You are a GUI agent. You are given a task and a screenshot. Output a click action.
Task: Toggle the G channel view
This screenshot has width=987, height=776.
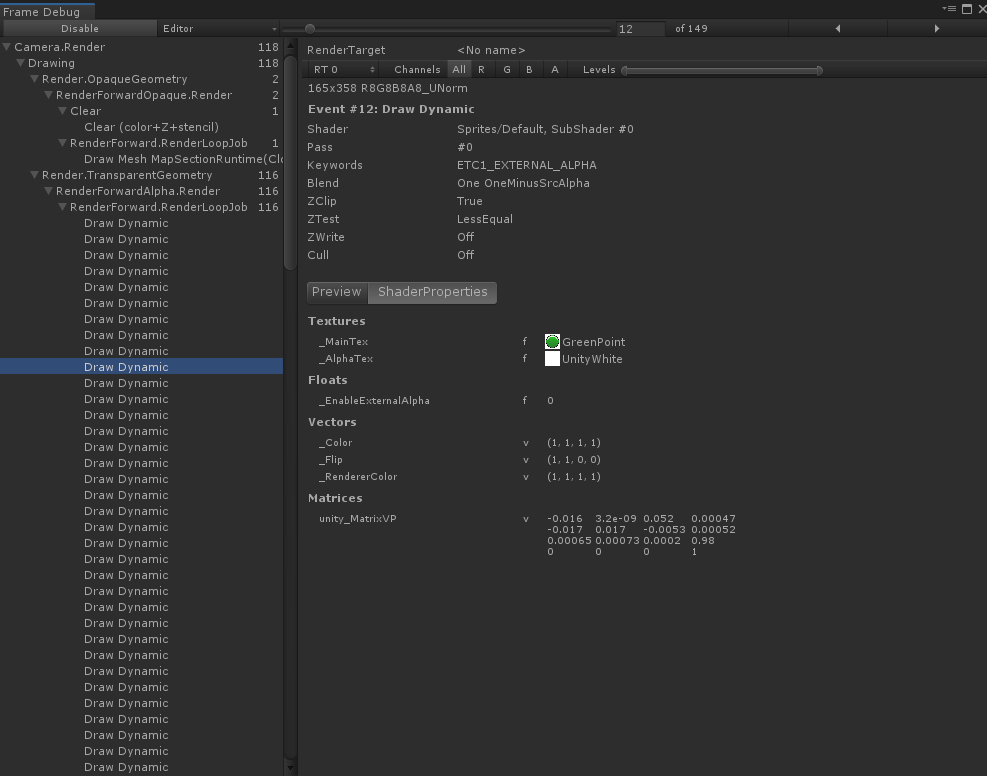504,69
